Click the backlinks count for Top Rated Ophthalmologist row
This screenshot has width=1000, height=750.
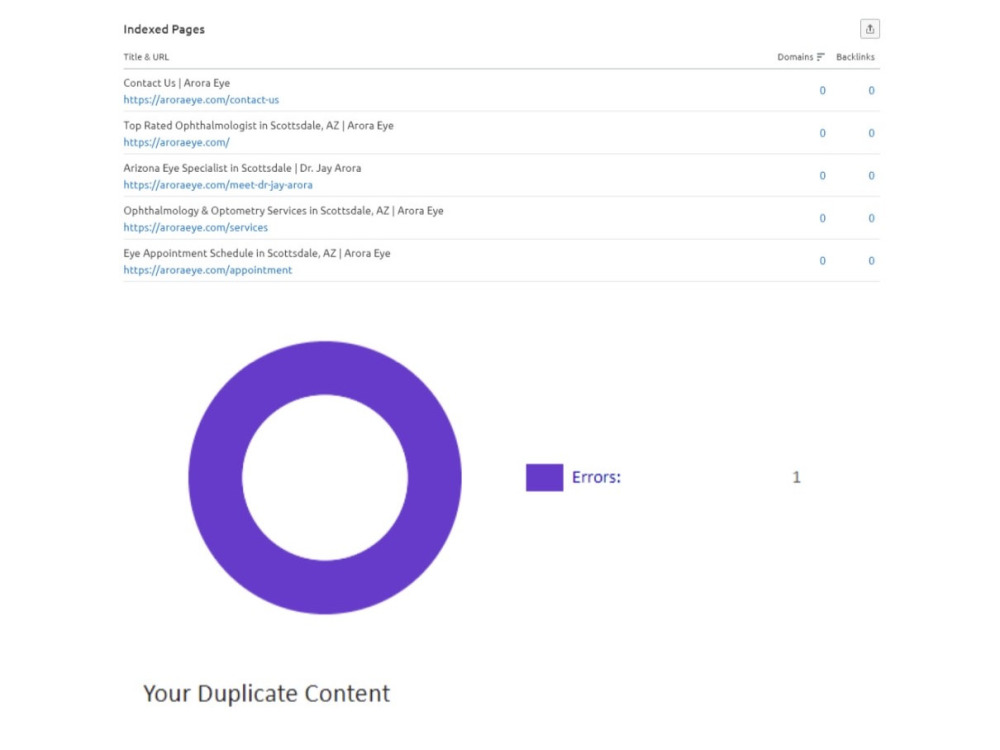pos(871,133)
